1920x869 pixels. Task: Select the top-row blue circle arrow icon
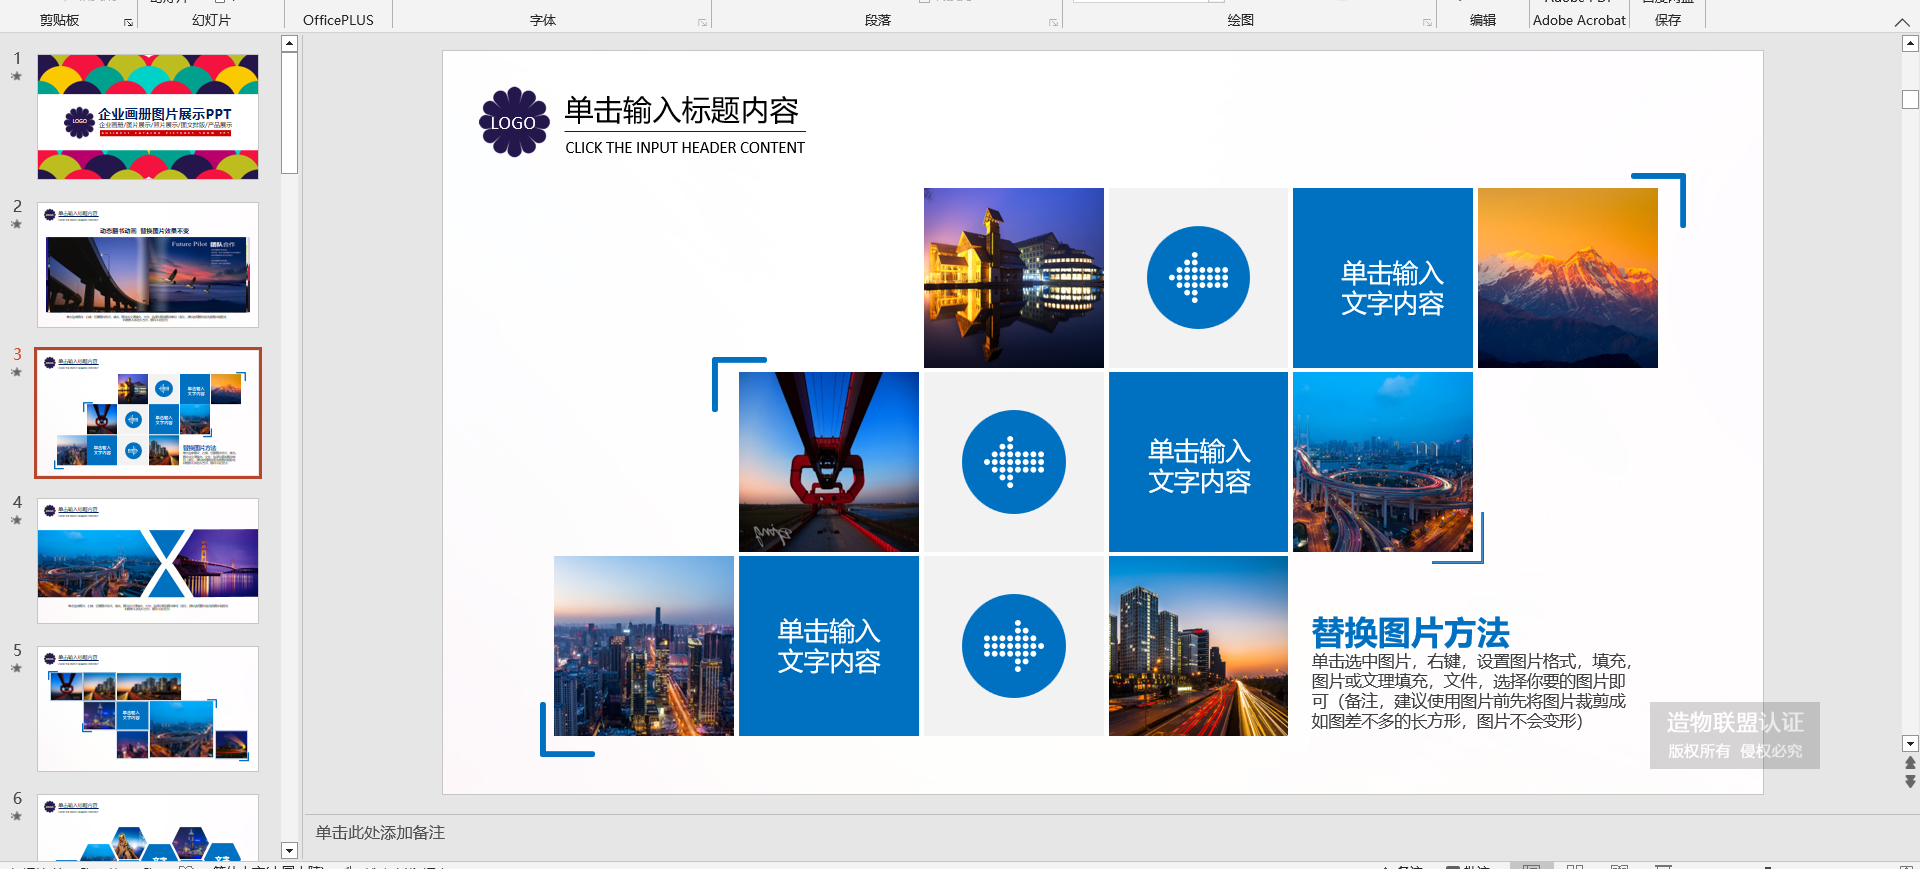point(1198,278)
